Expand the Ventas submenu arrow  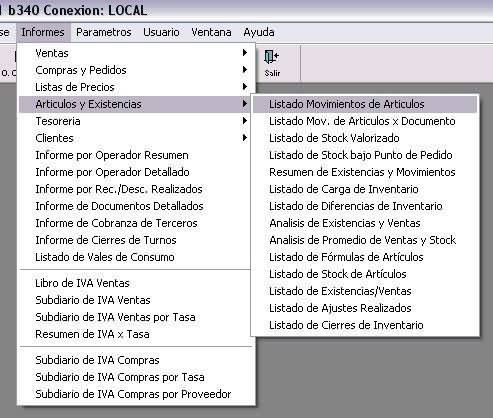pos(245,53)
